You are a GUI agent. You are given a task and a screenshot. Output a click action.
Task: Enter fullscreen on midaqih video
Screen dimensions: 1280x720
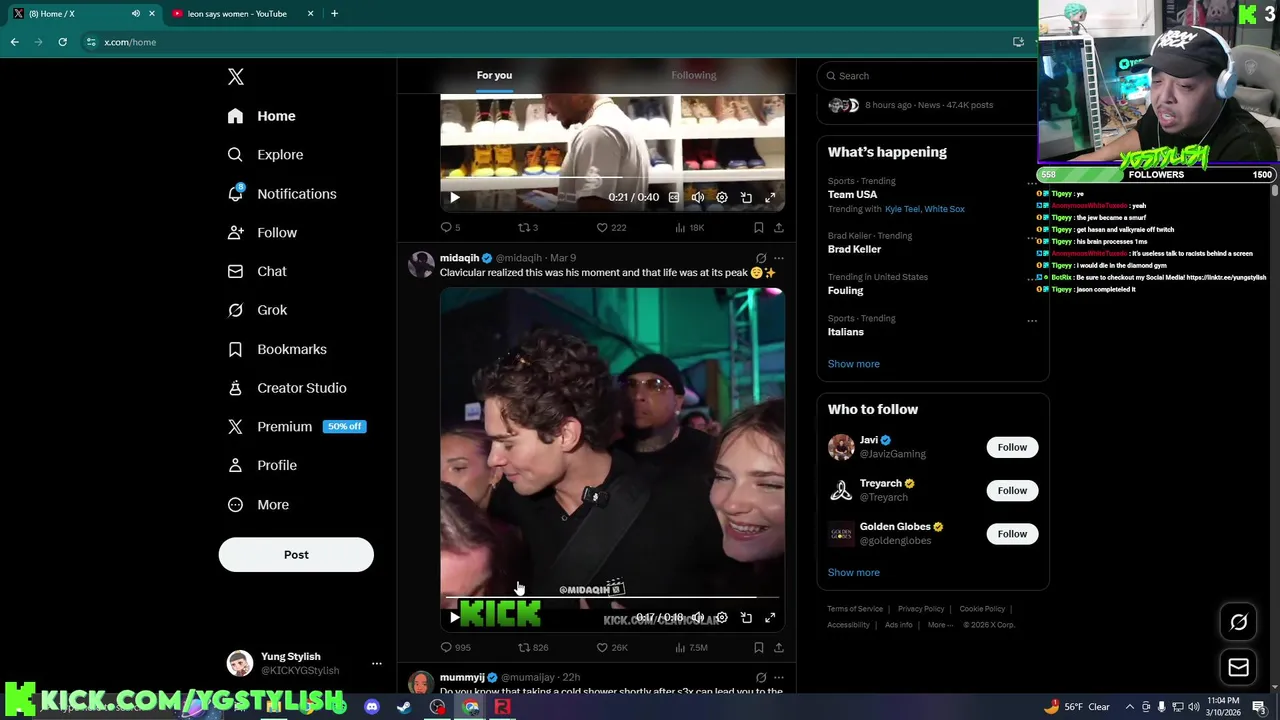(770, 618)
